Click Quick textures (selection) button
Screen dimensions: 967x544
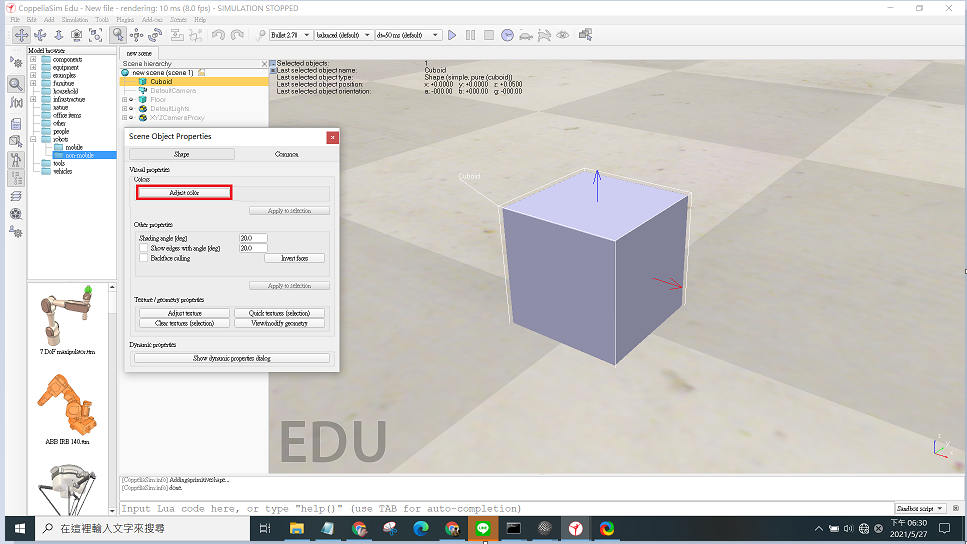click(279, 313)
